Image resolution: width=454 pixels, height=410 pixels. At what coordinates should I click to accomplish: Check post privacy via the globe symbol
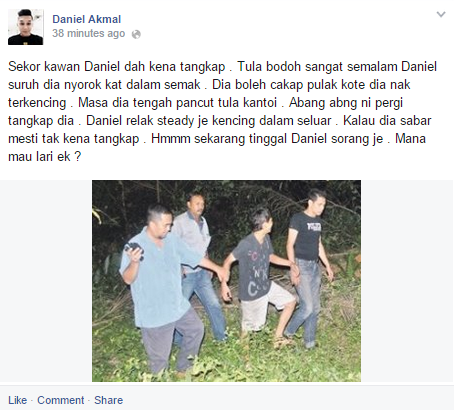(x=136, y=34)
